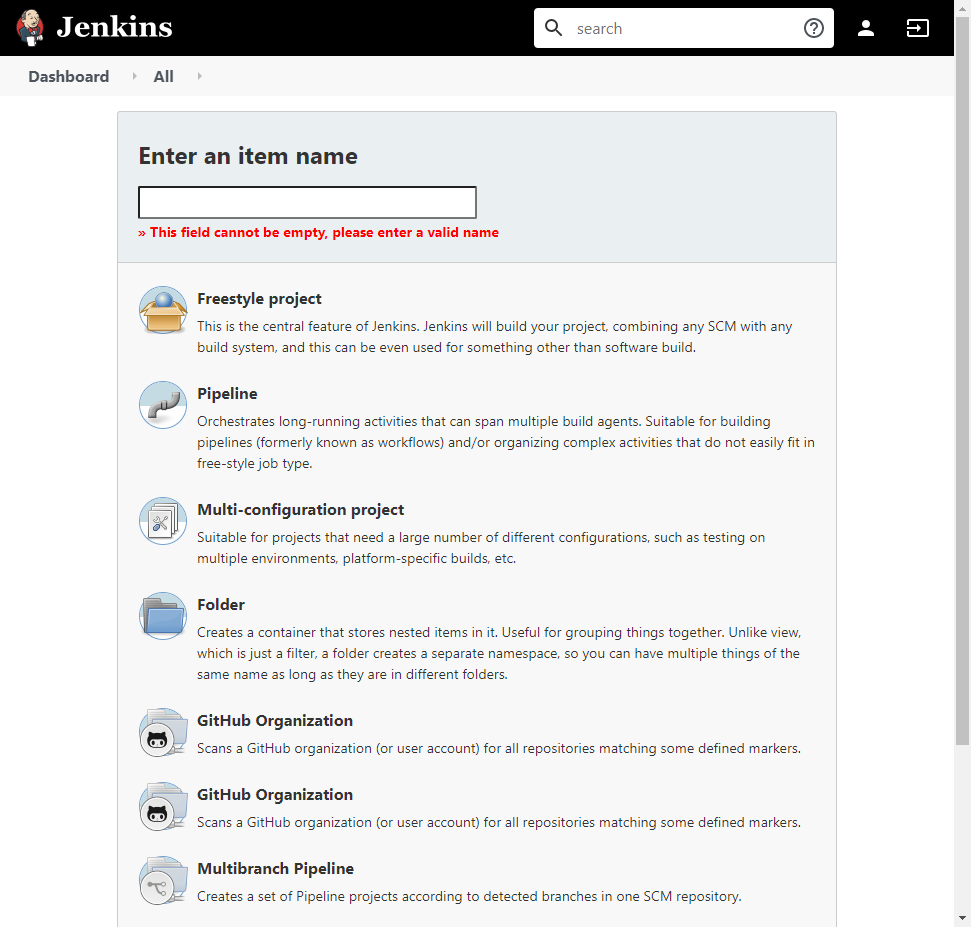Click inside the item name field
The width and height of the screenshot is (971, 927).
(306, 201)
